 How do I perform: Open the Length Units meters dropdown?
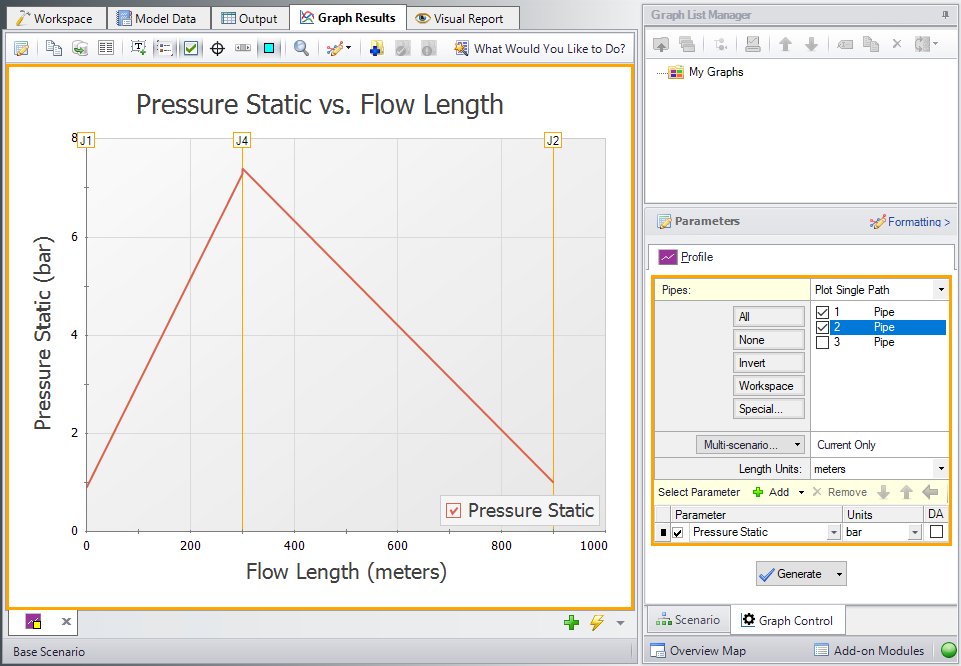[x=940, y=468]
